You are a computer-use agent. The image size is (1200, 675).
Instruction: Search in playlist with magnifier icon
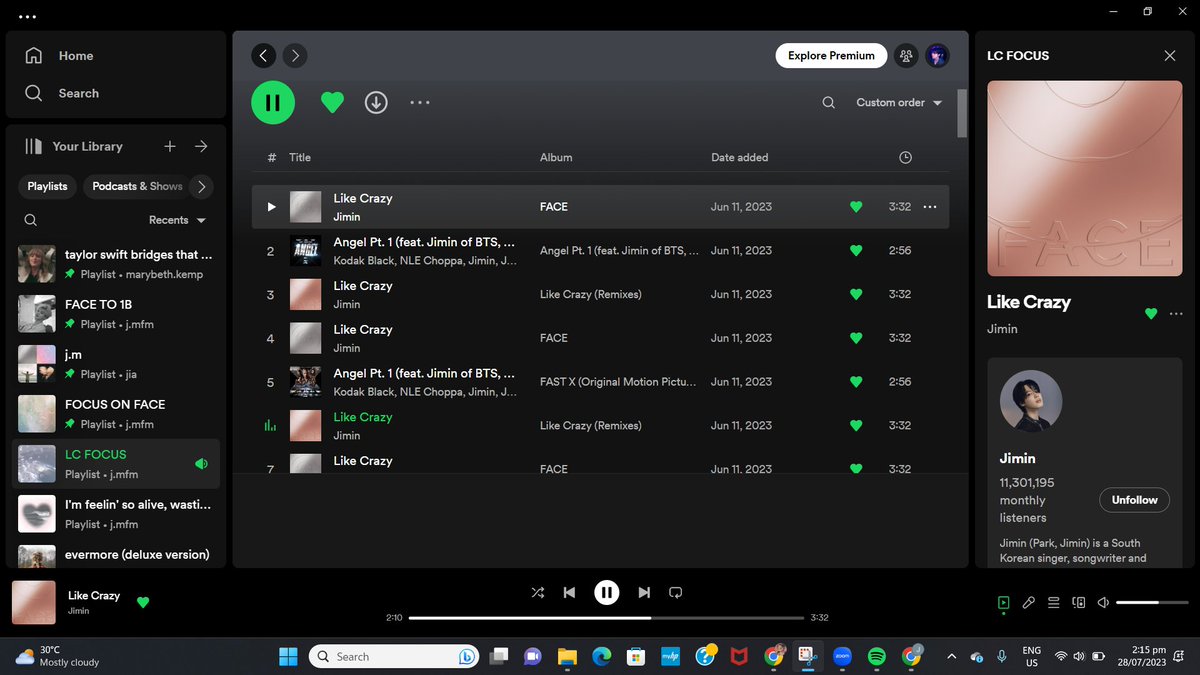click(x=828, y=102)
